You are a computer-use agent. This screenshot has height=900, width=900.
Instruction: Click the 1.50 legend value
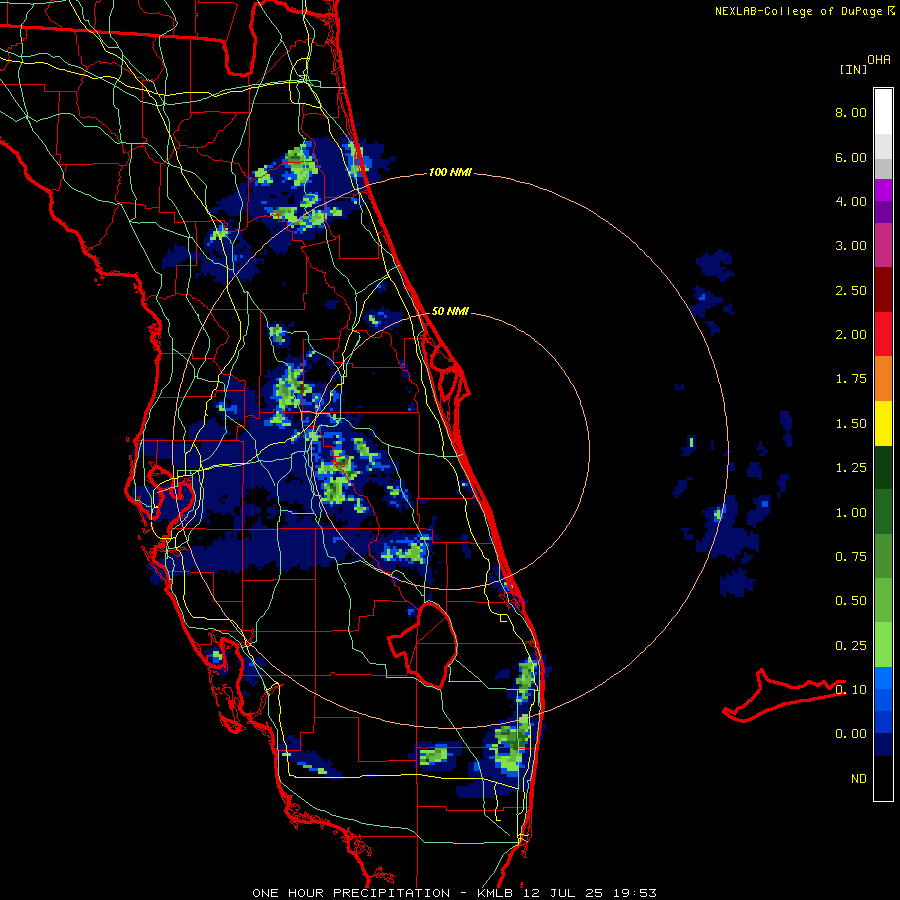coord(851,424)
